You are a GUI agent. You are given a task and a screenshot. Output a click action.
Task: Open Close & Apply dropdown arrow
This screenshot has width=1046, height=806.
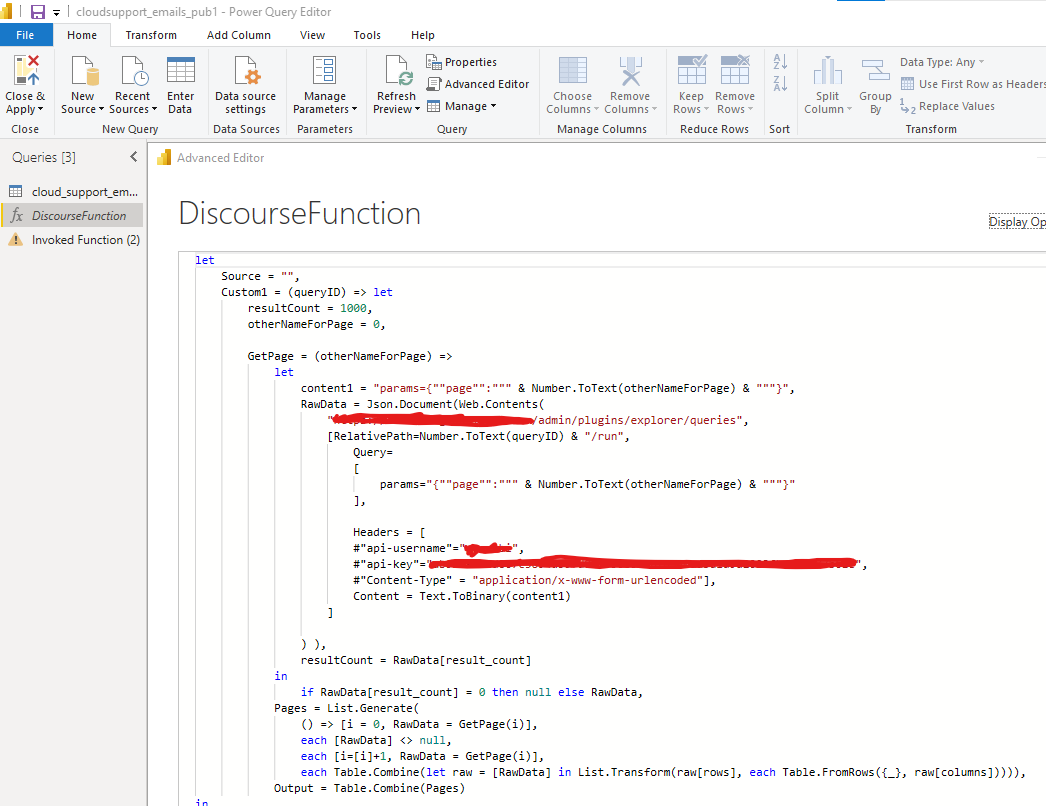point(41,109)
